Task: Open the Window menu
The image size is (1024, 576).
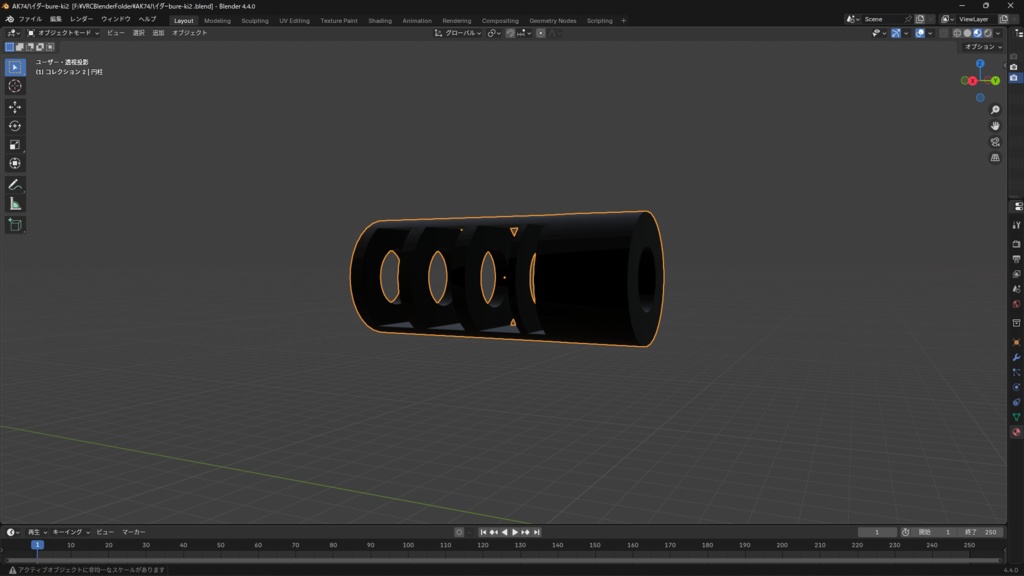Action: 116,20
